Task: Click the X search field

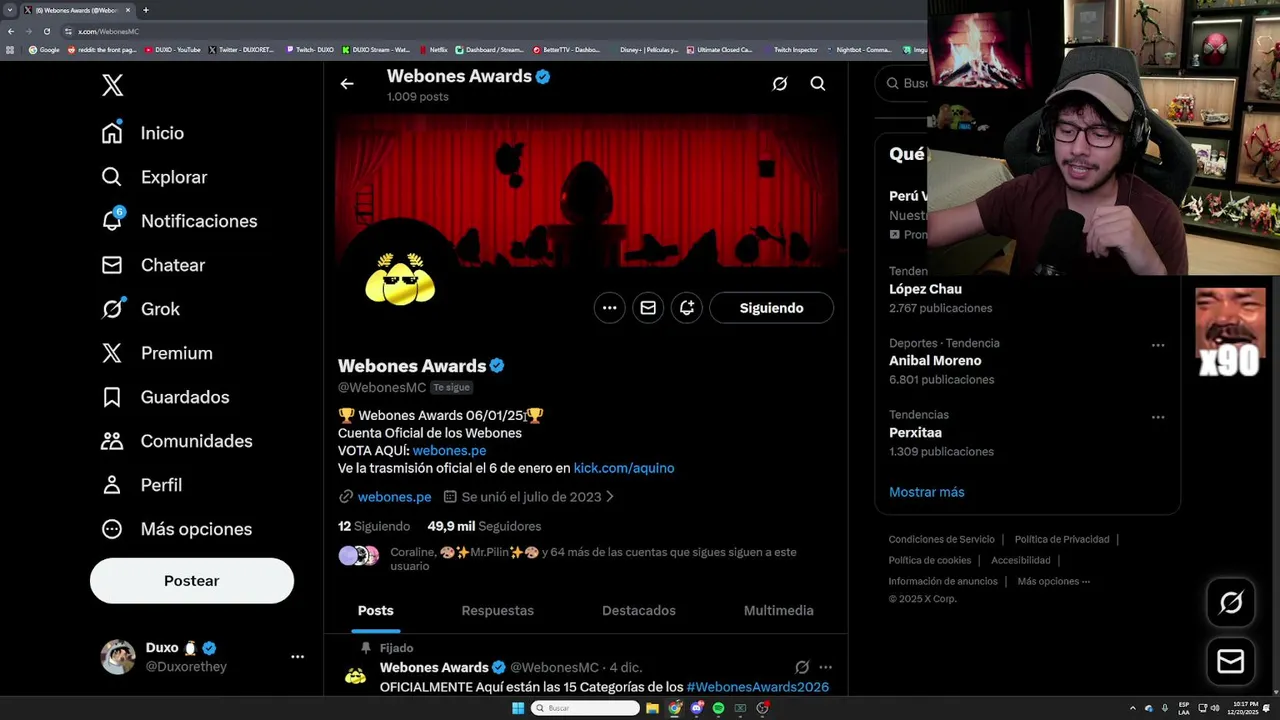Action: (x=902, y=84)
